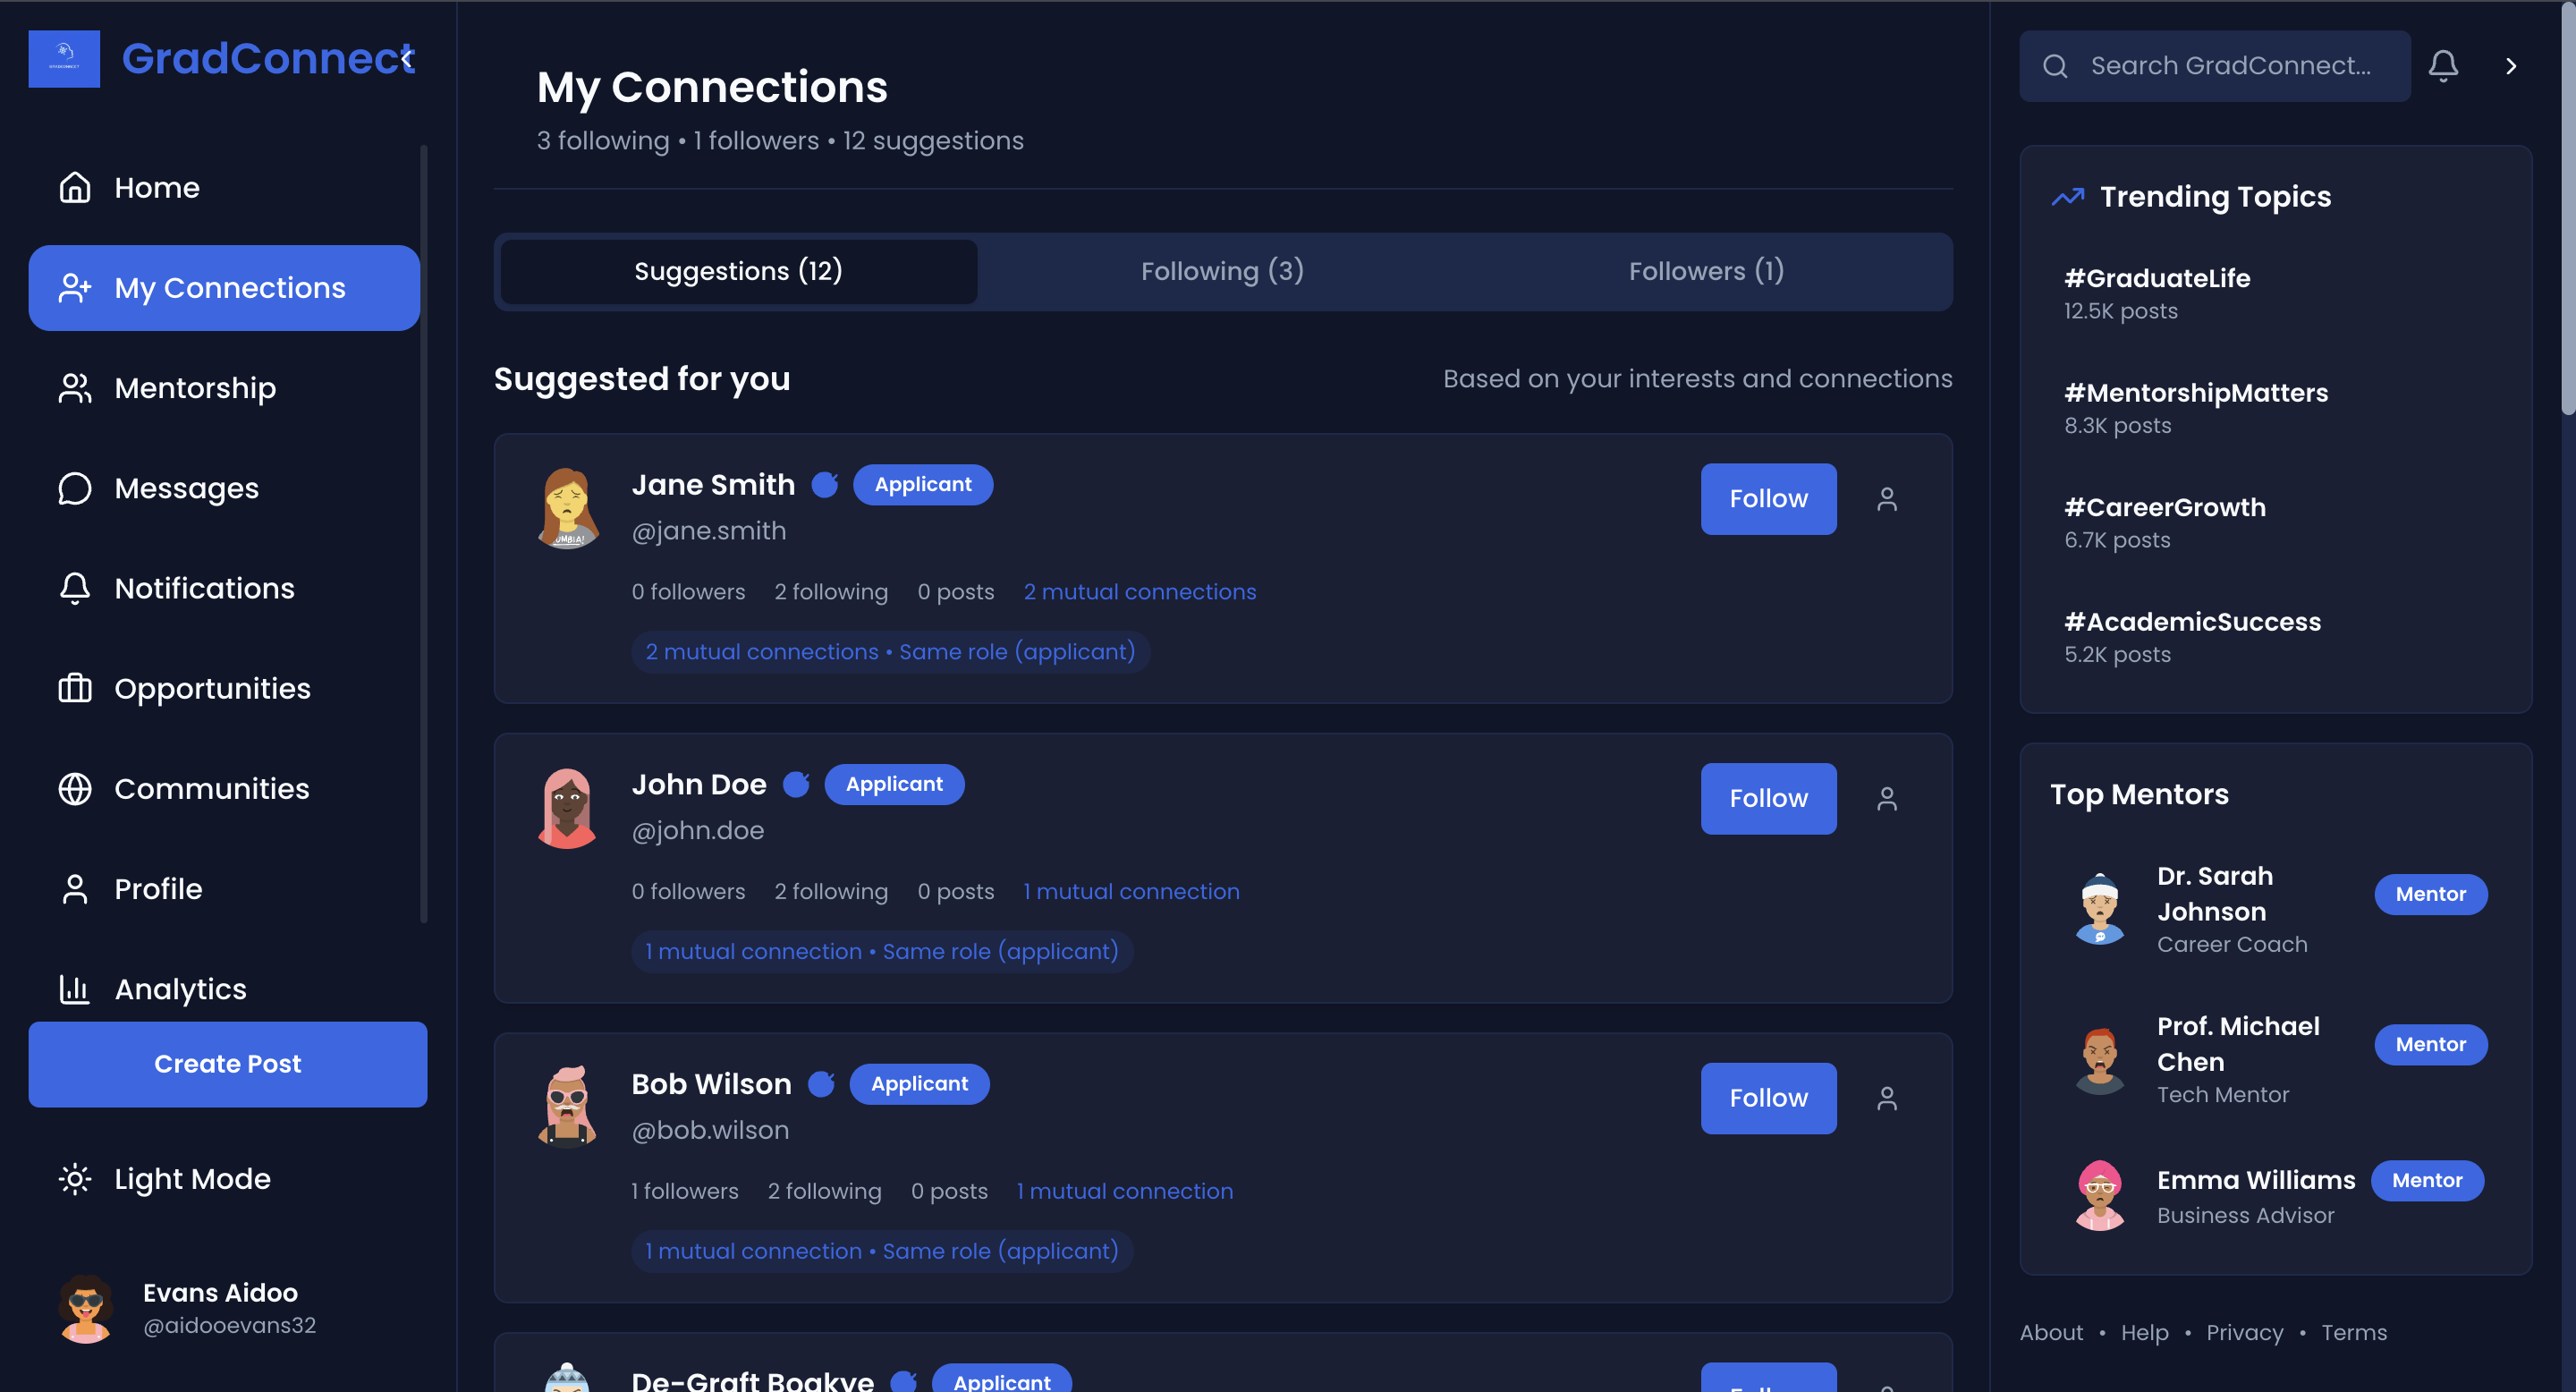The height and width of the screenshot is (1392, 2576).
Task: Select the Mentorship icon in sidebar
Action: tap(74, 388)
